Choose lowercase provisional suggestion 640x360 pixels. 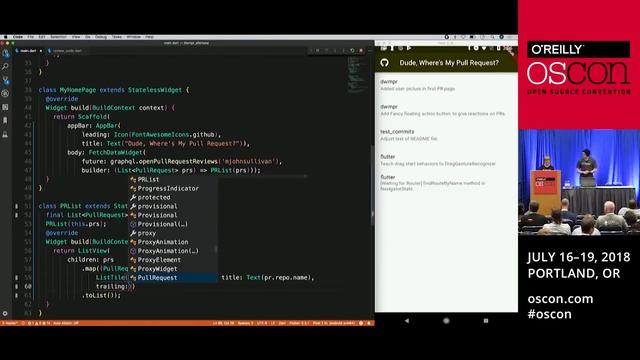point(173,207)
